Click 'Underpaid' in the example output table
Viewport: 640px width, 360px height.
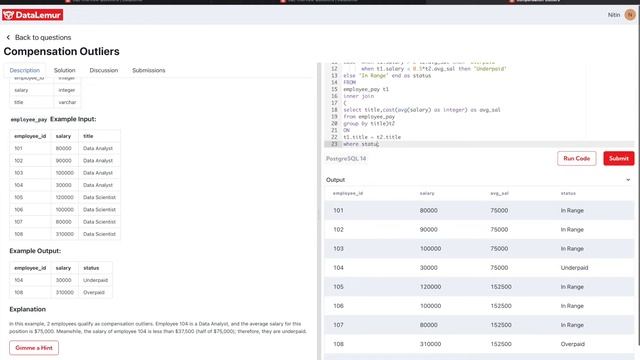click(x=96, y=280)
